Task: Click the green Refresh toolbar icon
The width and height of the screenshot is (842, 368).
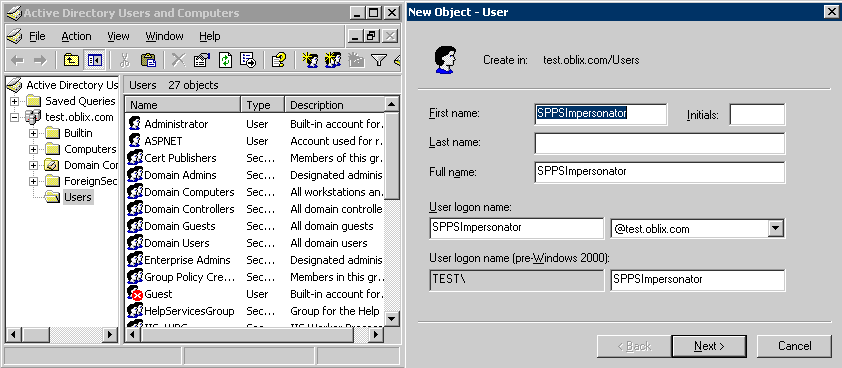Action: click(225, 60)
